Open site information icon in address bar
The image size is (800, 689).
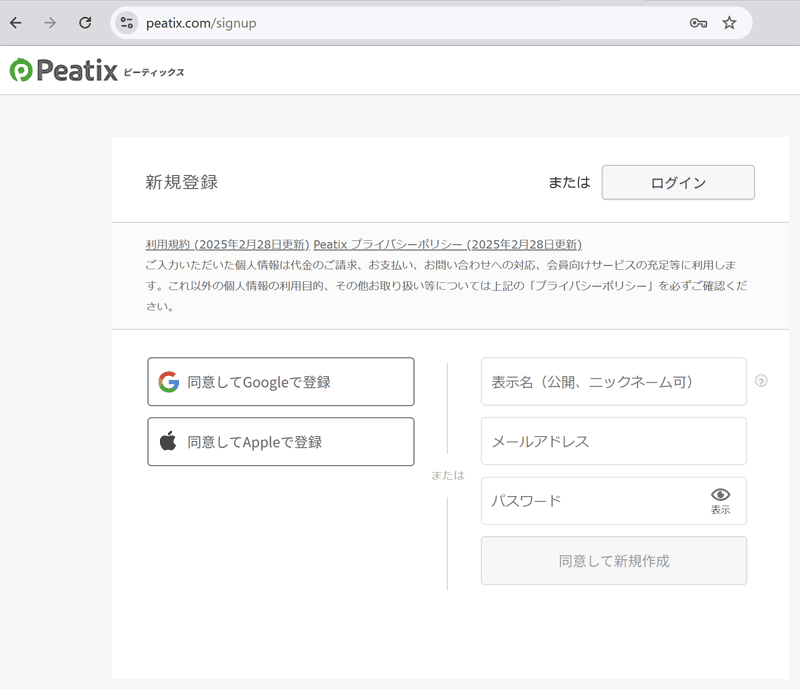click(127, 23)
